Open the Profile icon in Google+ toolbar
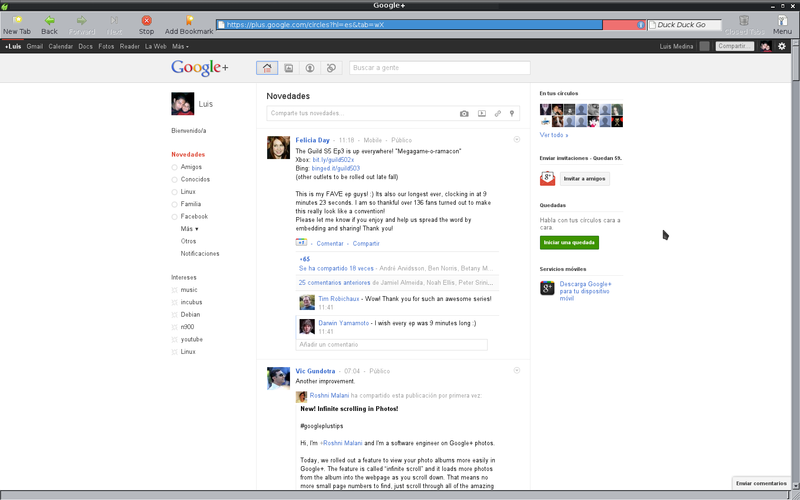This screenshot has width=800, height=500. (310, 68)
